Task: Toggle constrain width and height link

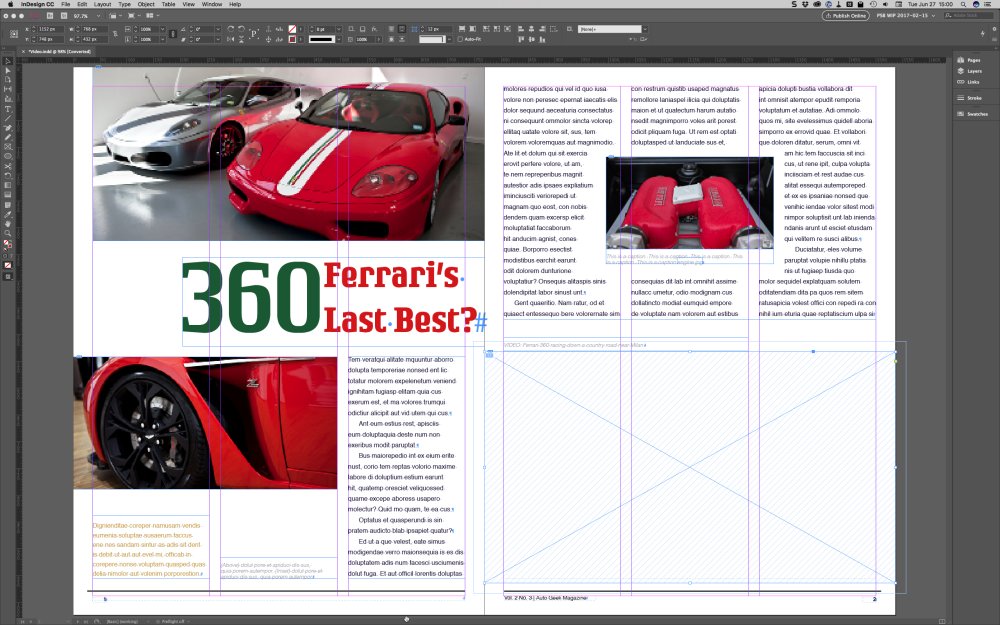Action: (115, 34)
